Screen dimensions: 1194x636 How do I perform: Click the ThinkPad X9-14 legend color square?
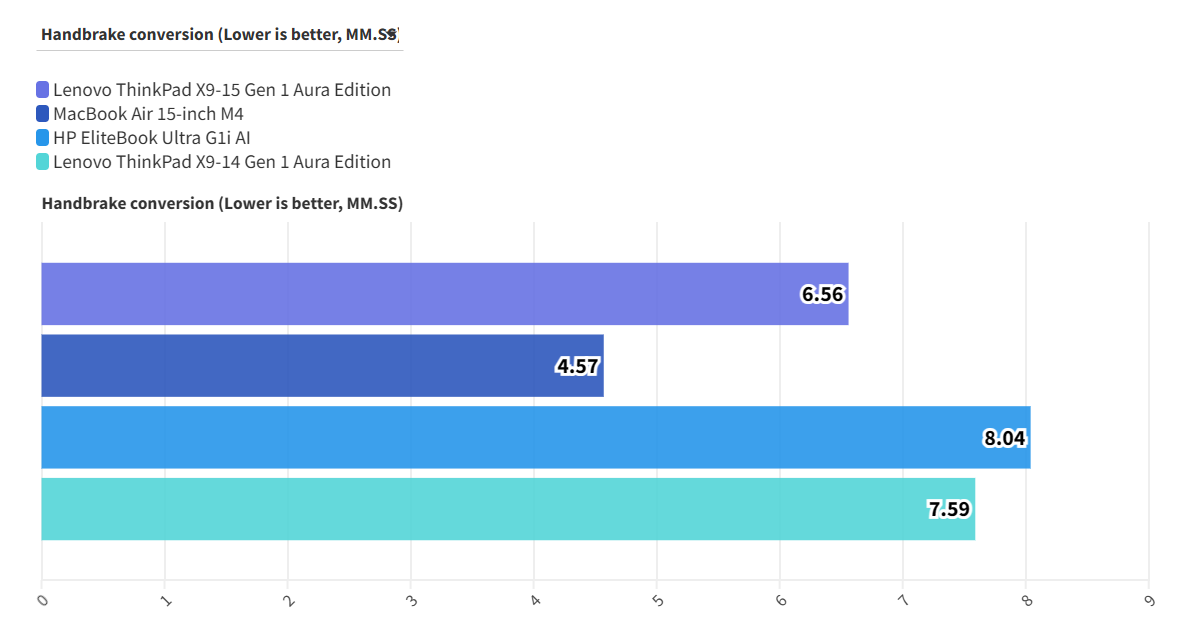coord(42,162)
